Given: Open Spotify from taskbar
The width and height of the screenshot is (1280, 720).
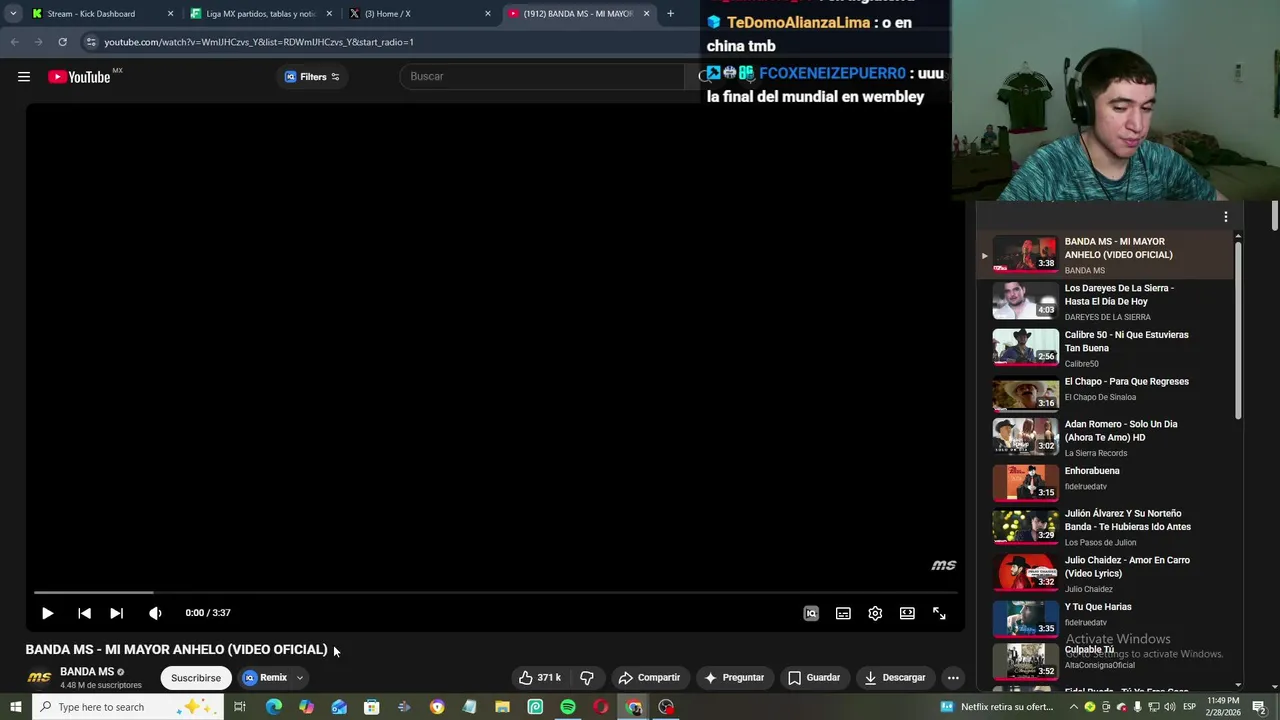Looking at the screenshot, I should click(568, 707).
